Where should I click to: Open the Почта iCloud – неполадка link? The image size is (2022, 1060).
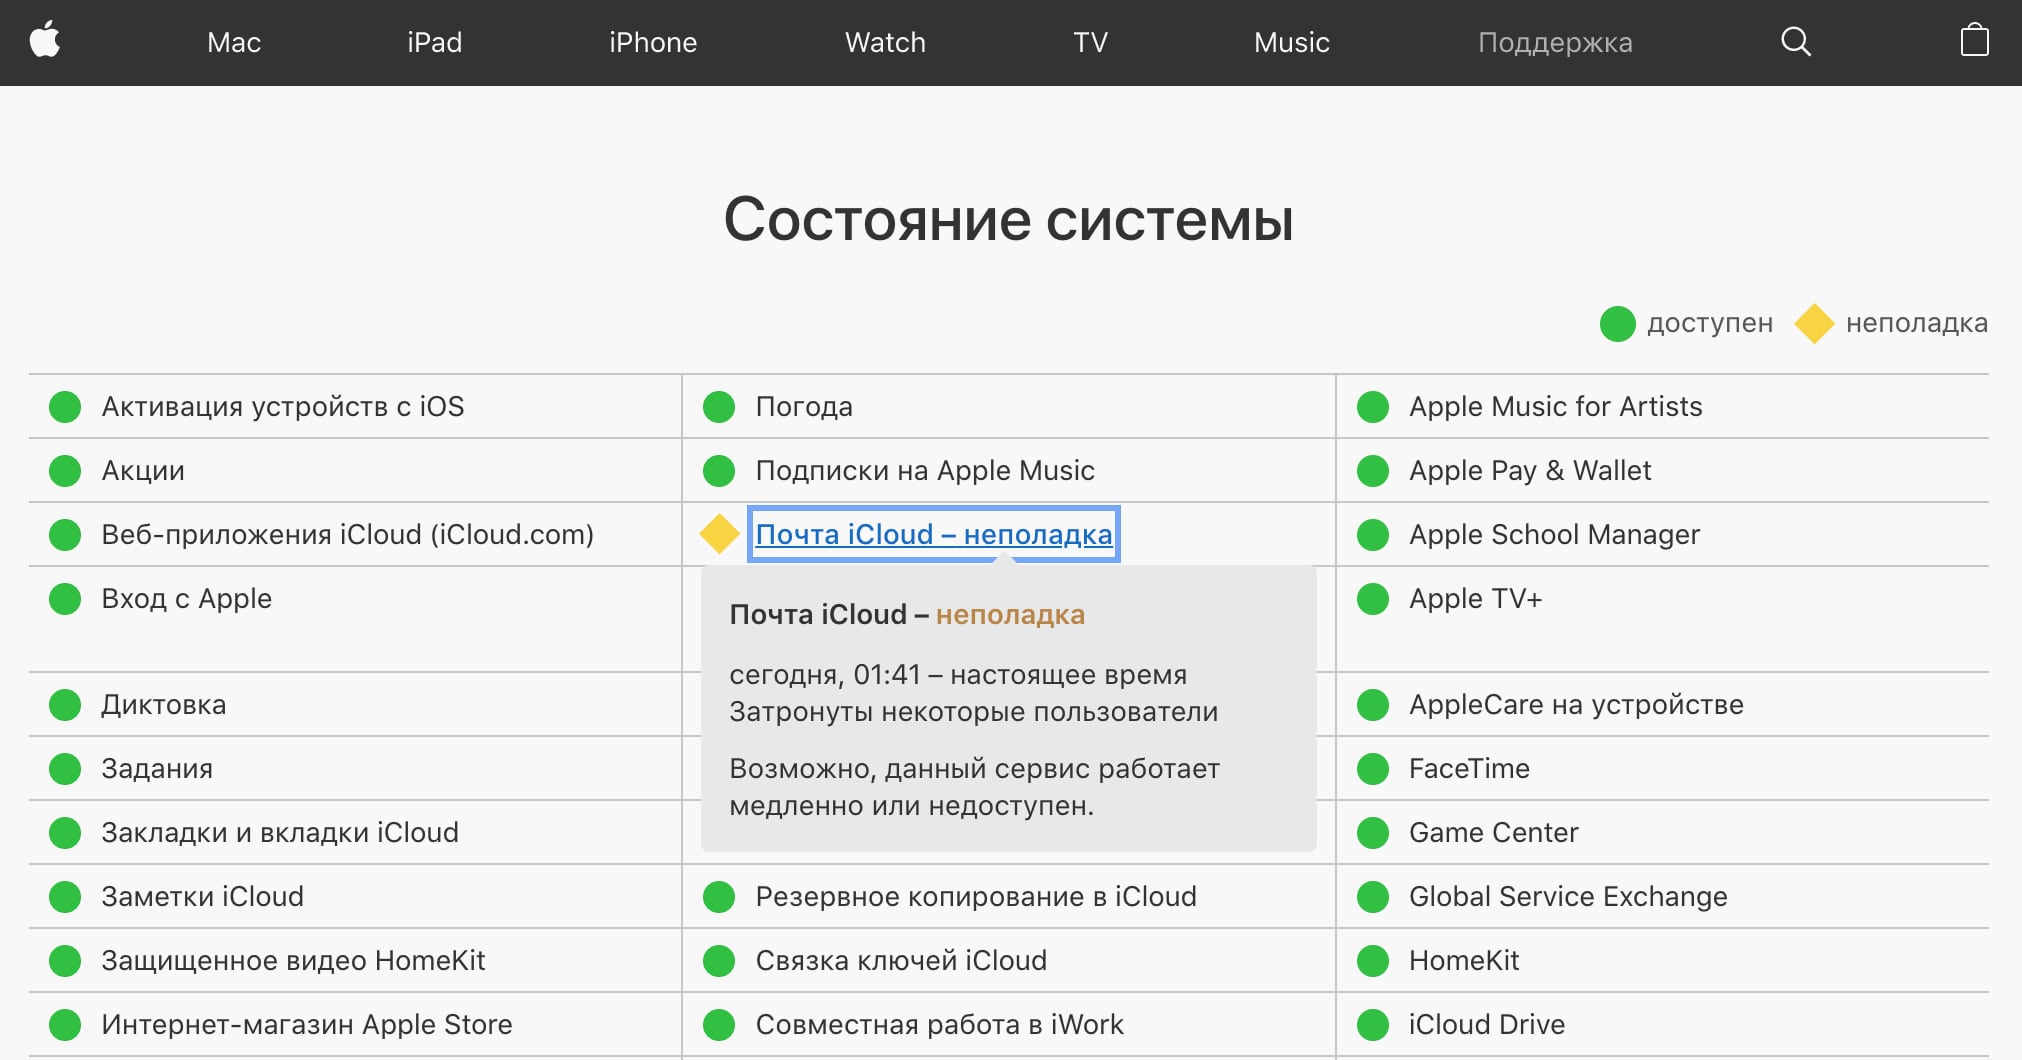click(x=933, y=534)
